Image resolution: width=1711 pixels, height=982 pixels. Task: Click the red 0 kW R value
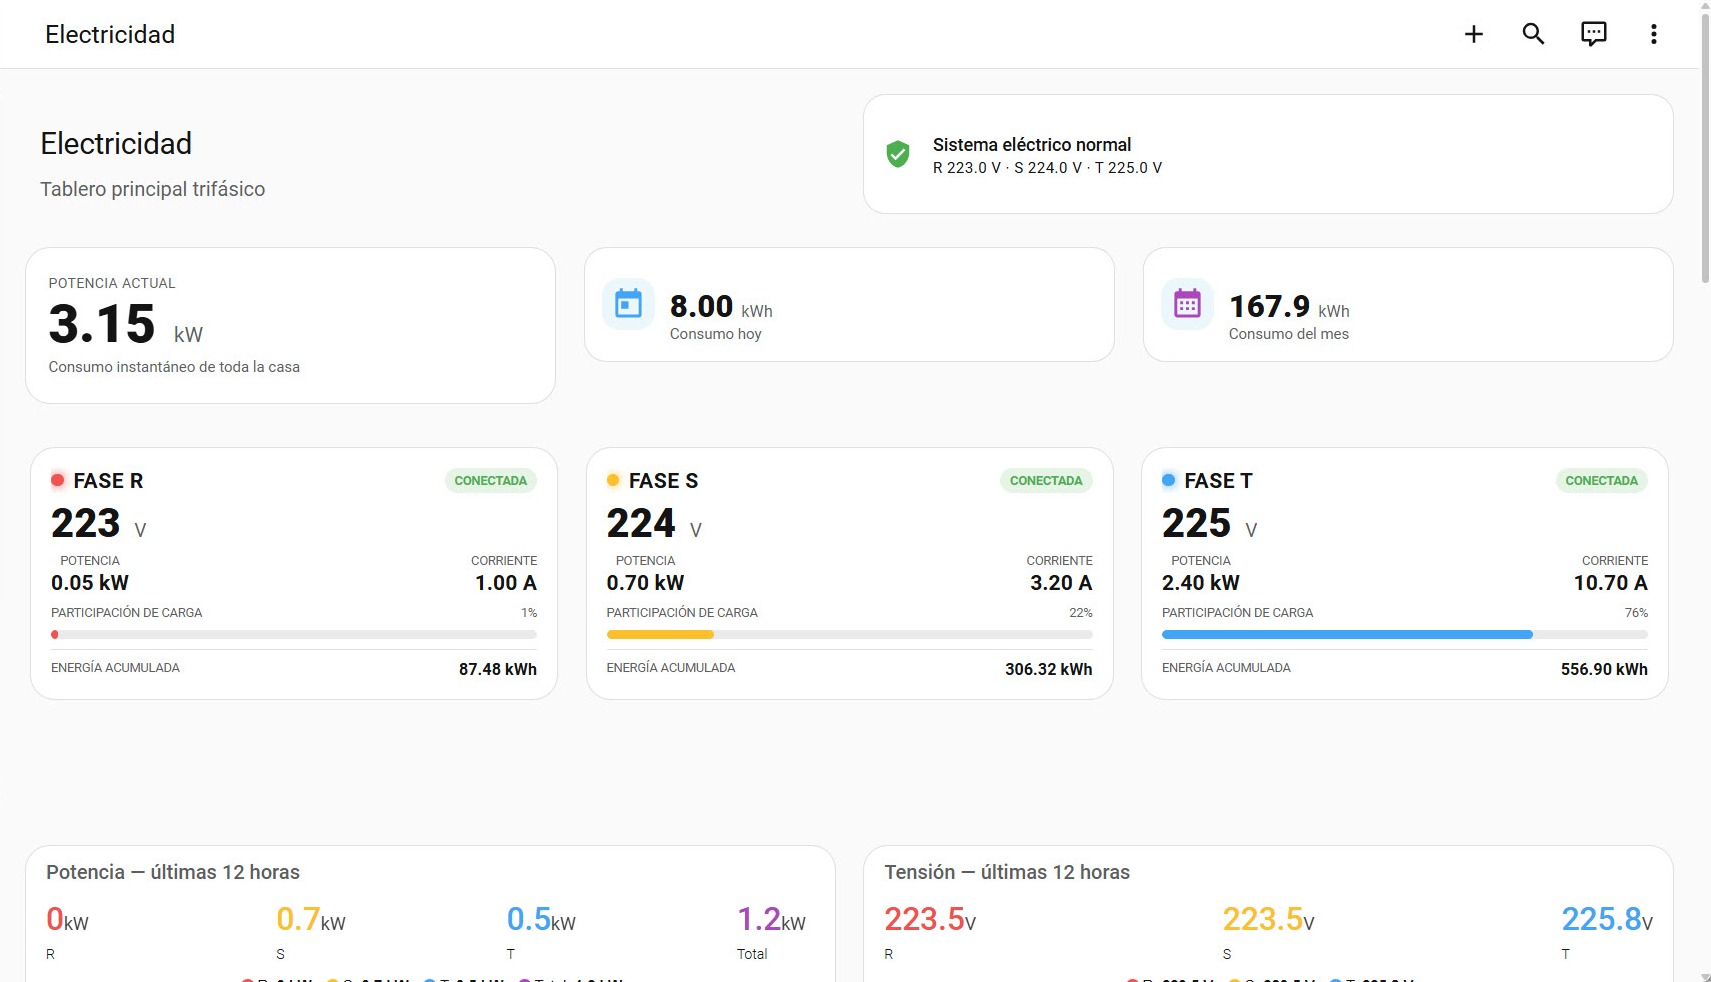(x=67, y=919)
